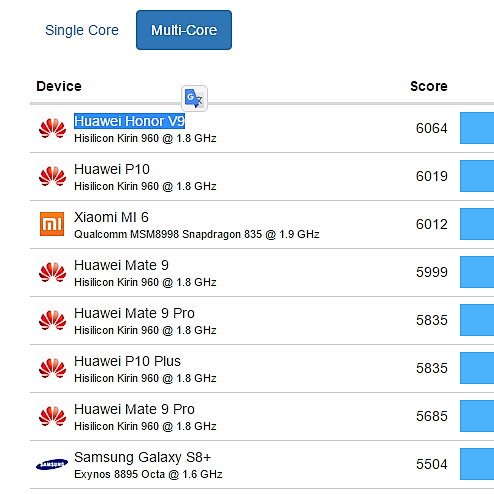Click Kirin 960 text under Huawei Honor V9
Image resolution: width=494 pixels, height=494 pixels.
coord(145,138)
